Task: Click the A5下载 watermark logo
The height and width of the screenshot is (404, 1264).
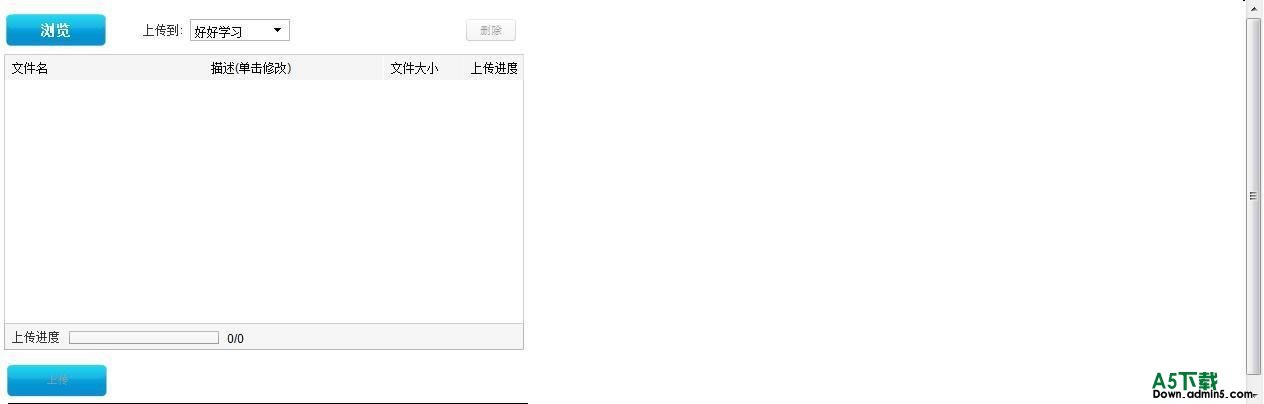Action: [1185, 380]
